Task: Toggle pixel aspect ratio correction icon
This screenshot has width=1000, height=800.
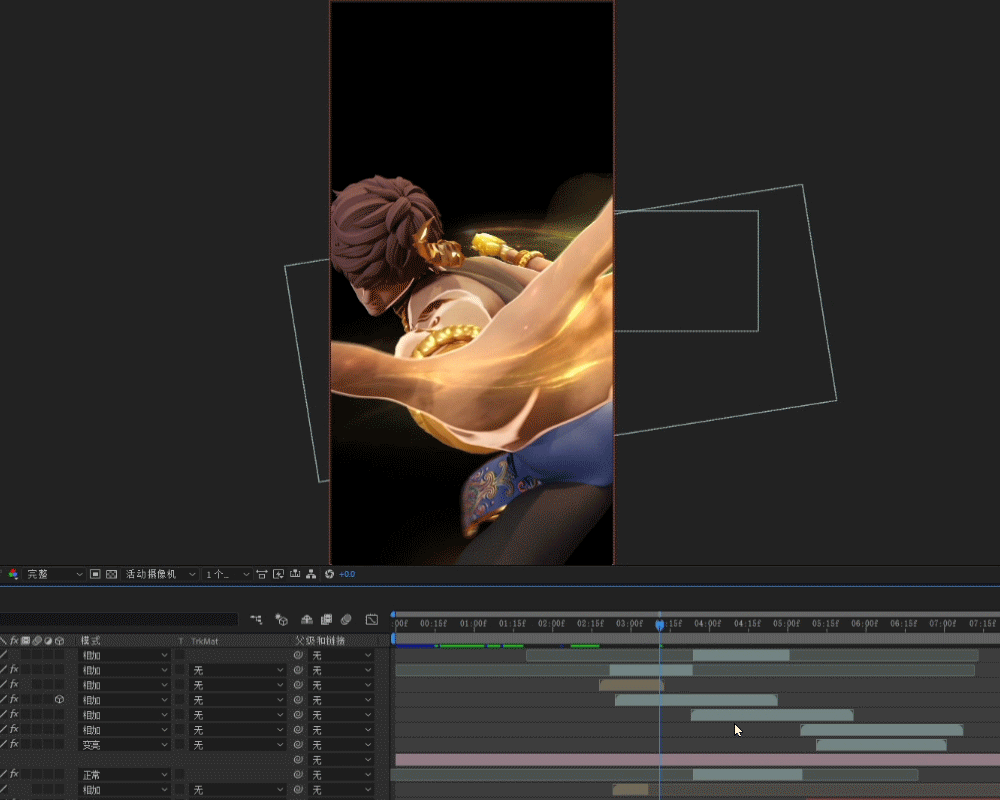Action: [261, 574]
